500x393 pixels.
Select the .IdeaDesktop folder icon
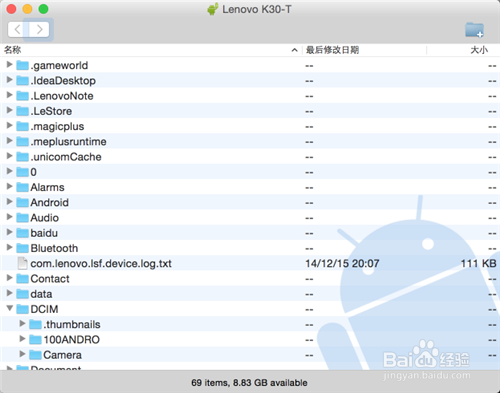23,80
